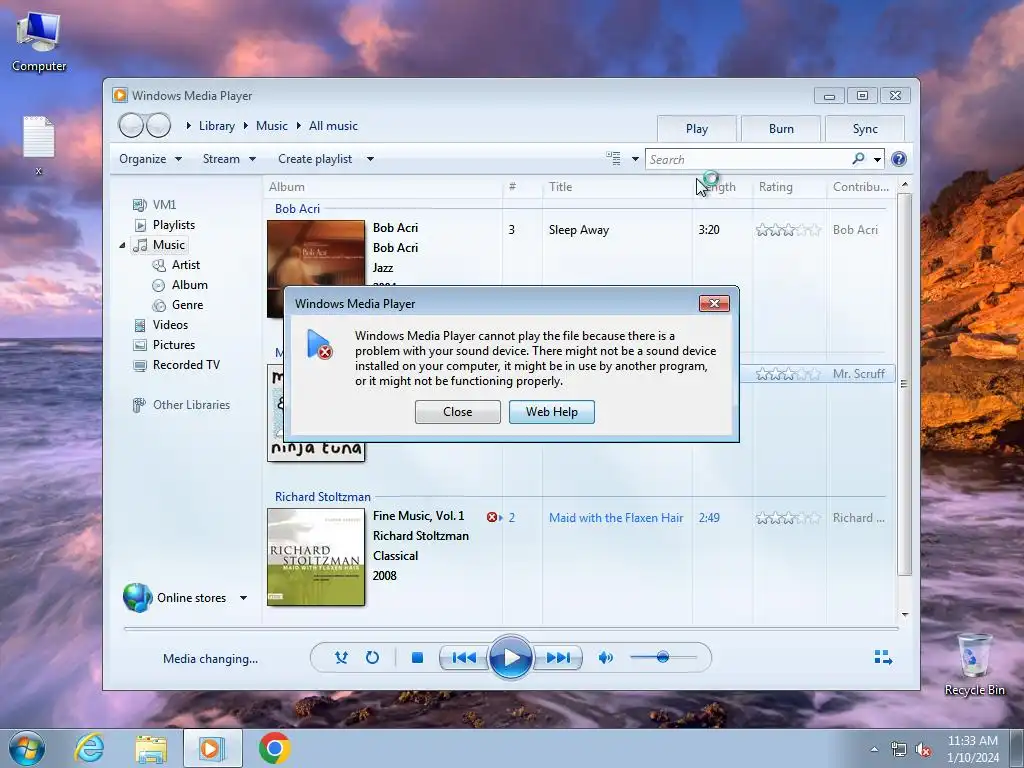
Task: Open Windows Explorer from the taskbar
Action: pos(151,749)
